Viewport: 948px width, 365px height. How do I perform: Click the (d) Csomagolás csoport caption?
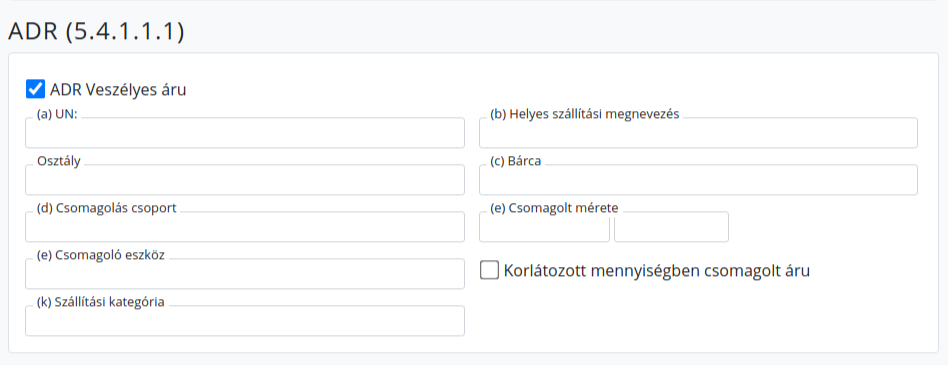coord(106,208)
